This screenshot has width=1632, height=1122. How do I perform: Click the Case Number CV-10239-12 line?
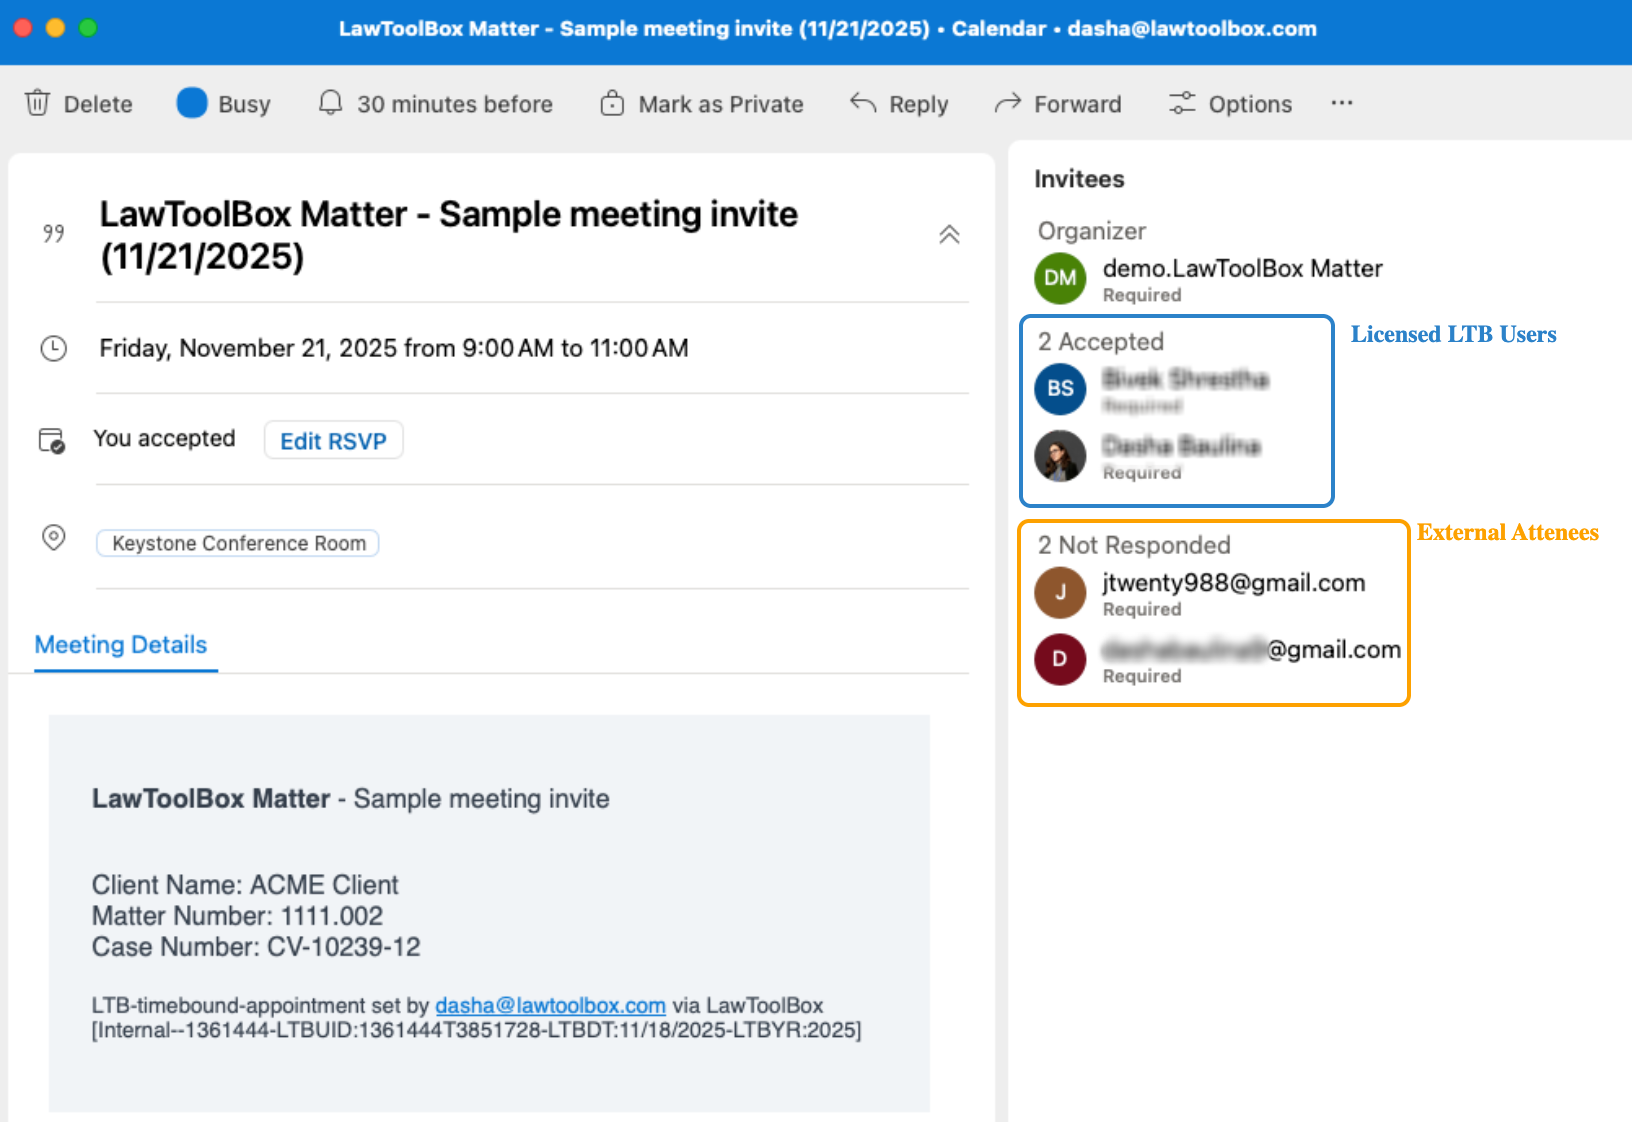(x=256, y=947)
